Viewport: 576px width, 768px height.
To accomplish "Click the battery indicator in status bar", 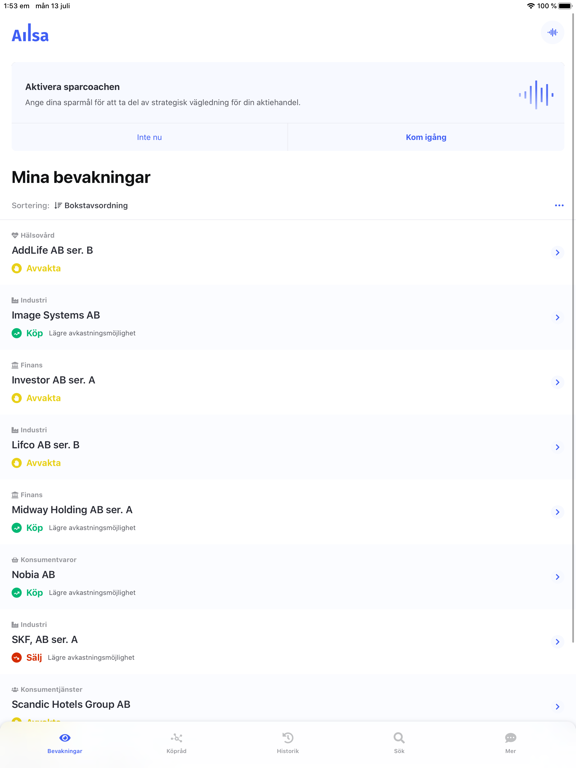I will coord(565,6).
